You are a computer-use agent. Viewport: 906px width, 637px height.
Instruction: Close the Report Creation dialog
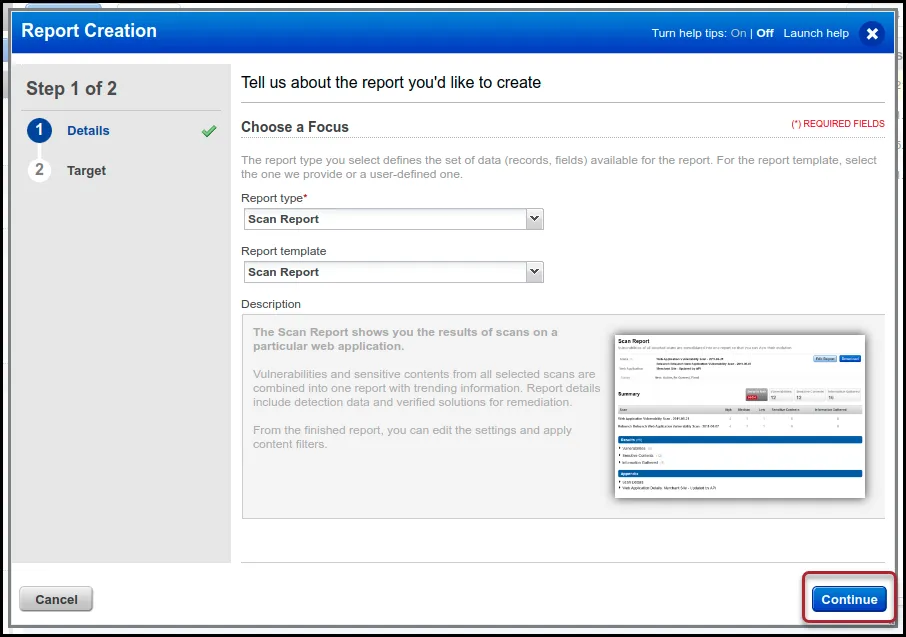click(872, 34)
